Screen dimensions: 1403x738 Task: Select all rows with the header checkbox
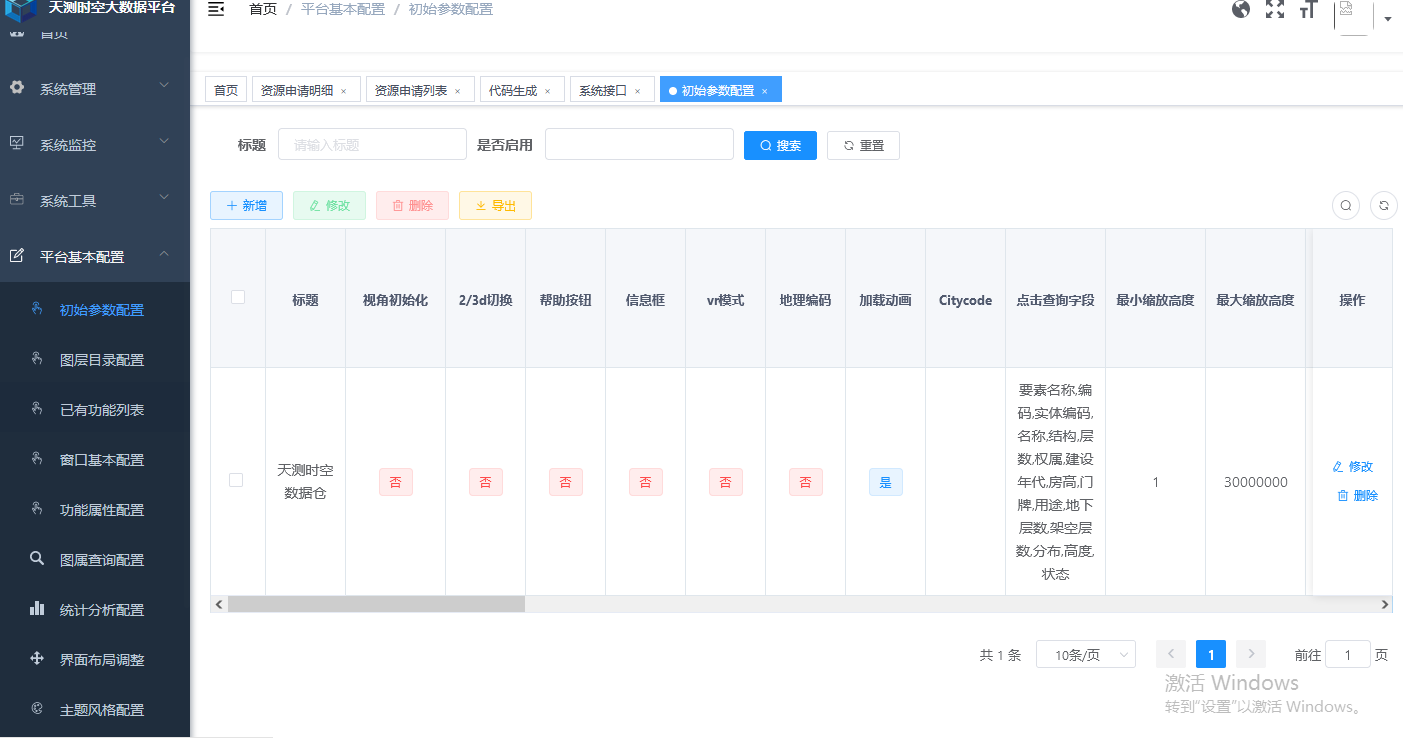tap(236, 297)
